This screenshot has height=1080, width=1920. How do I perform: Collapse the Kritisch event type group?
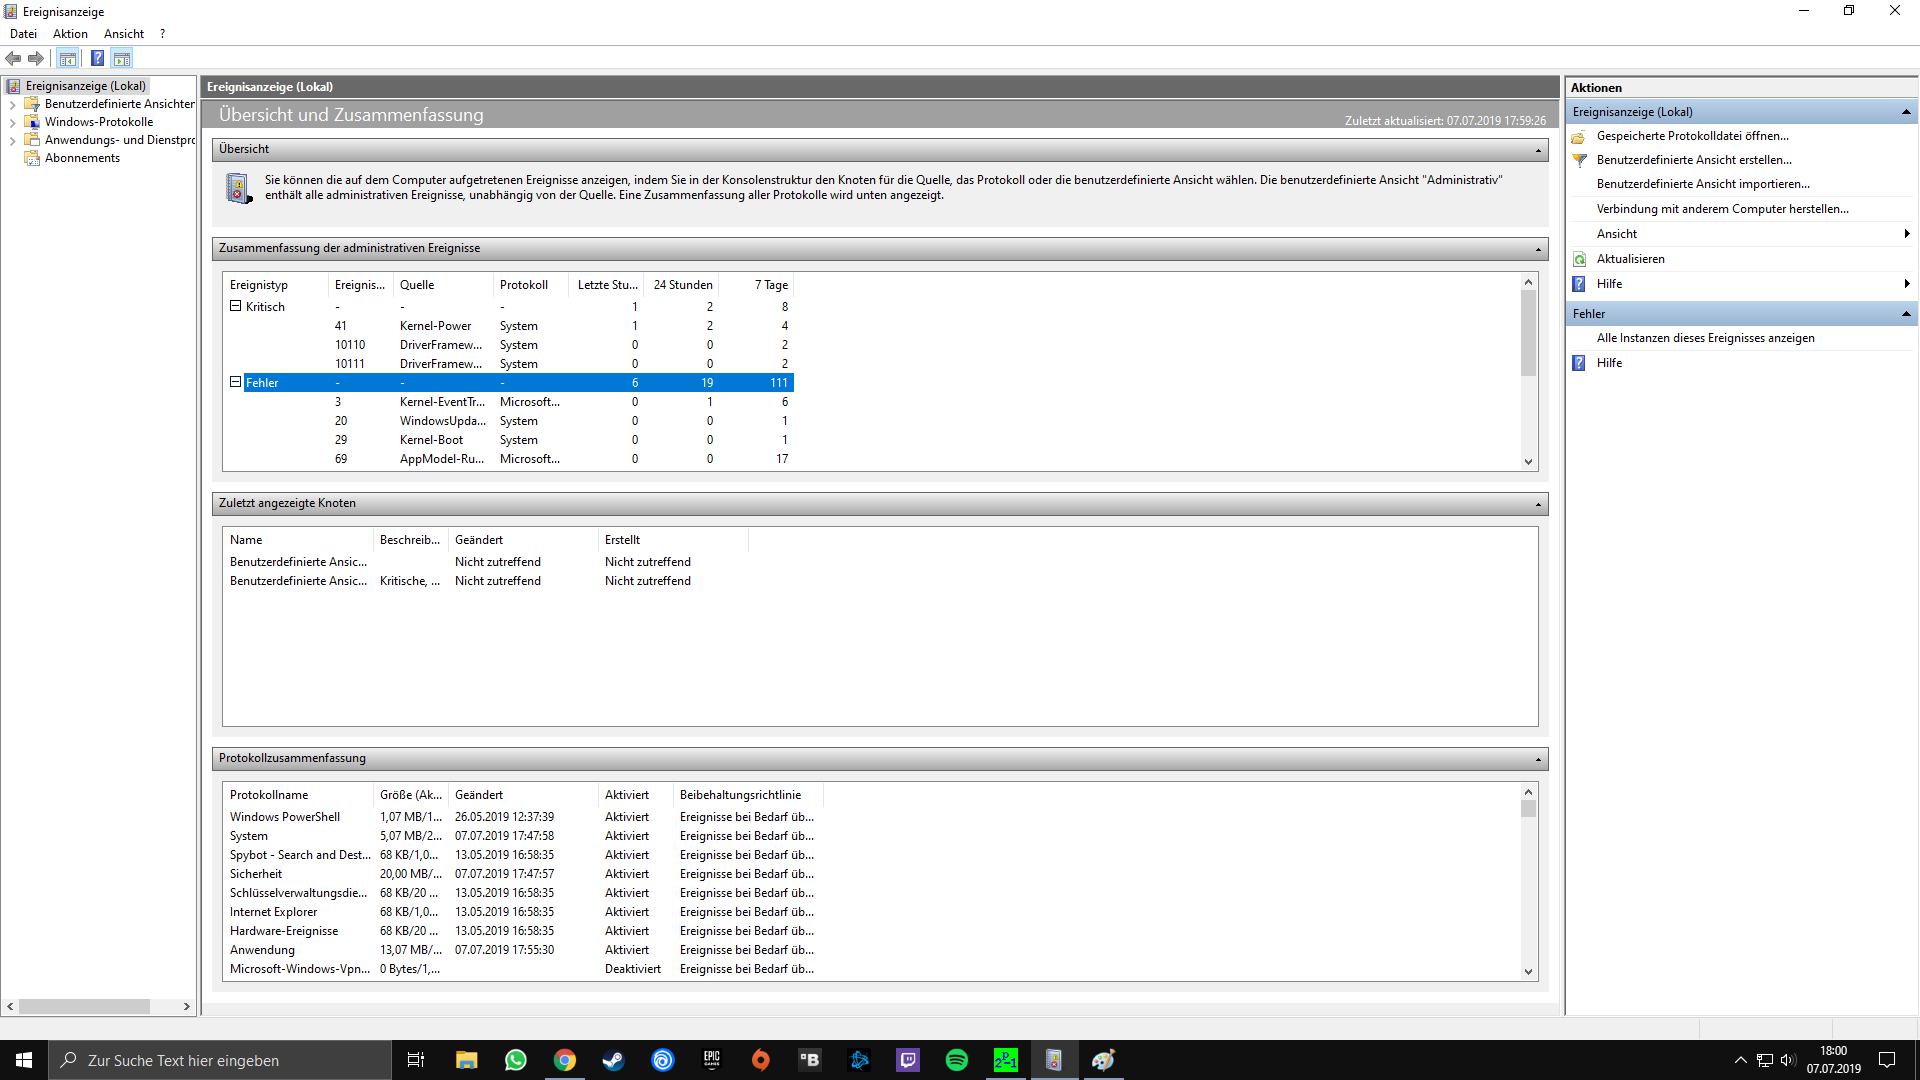pos(236,306)
